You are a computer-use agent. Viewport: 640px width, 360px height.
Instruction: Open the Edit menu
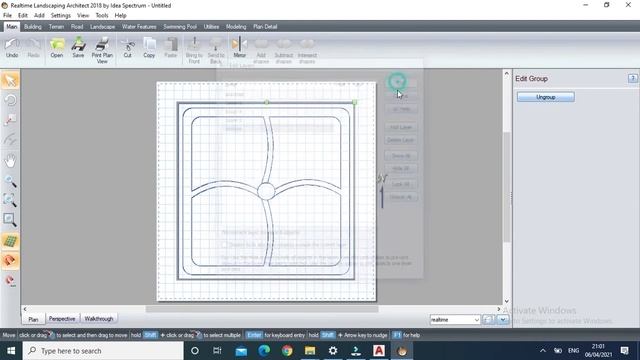23,16
